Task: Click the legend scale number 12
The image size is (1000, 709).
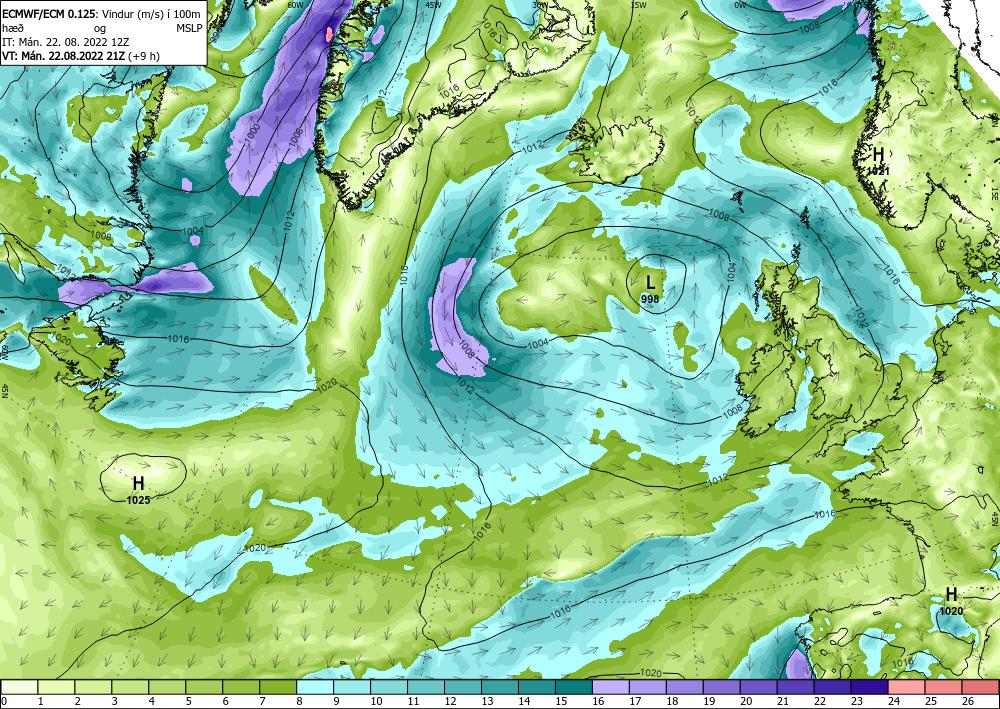Action: (450, 701)
